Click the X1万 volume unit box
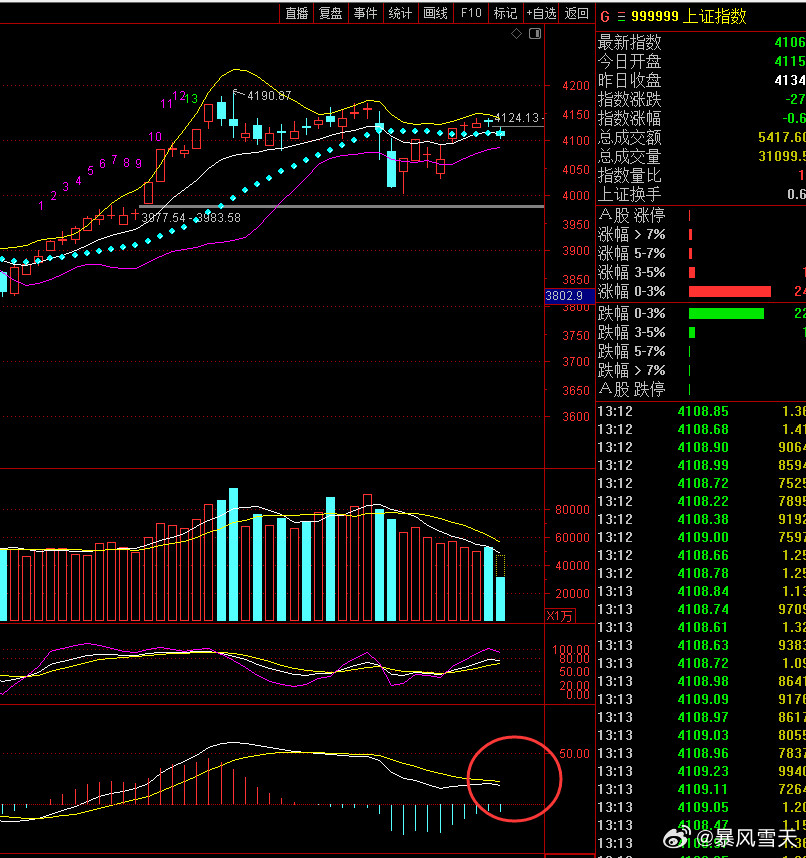The image size is (806, 858). tap(560, 616)
